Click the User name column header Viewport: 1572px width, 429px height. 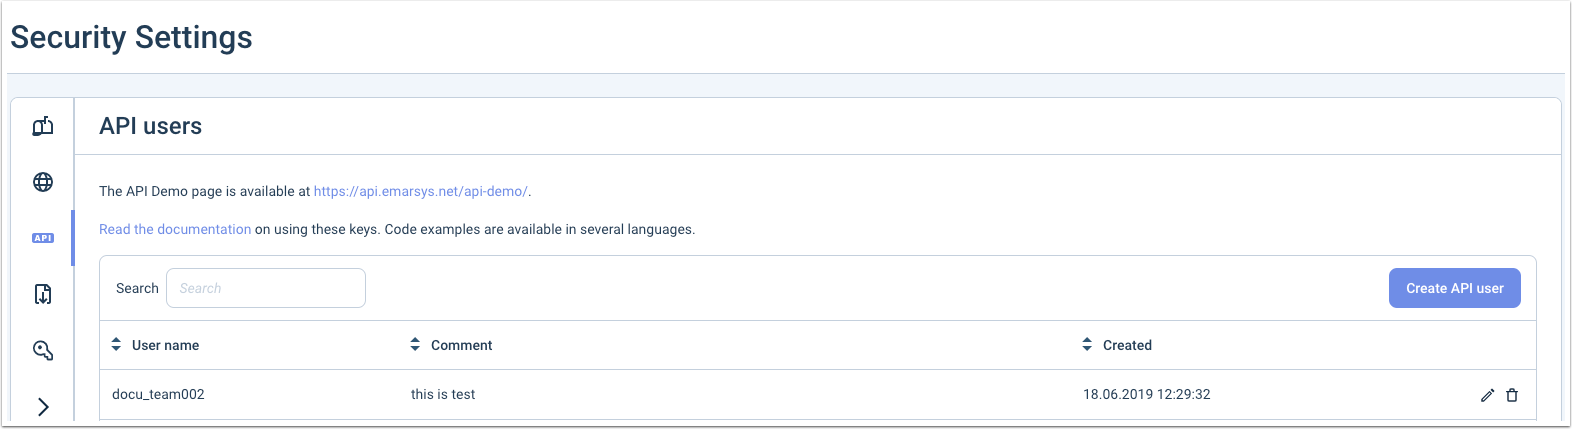coord(165,345)
